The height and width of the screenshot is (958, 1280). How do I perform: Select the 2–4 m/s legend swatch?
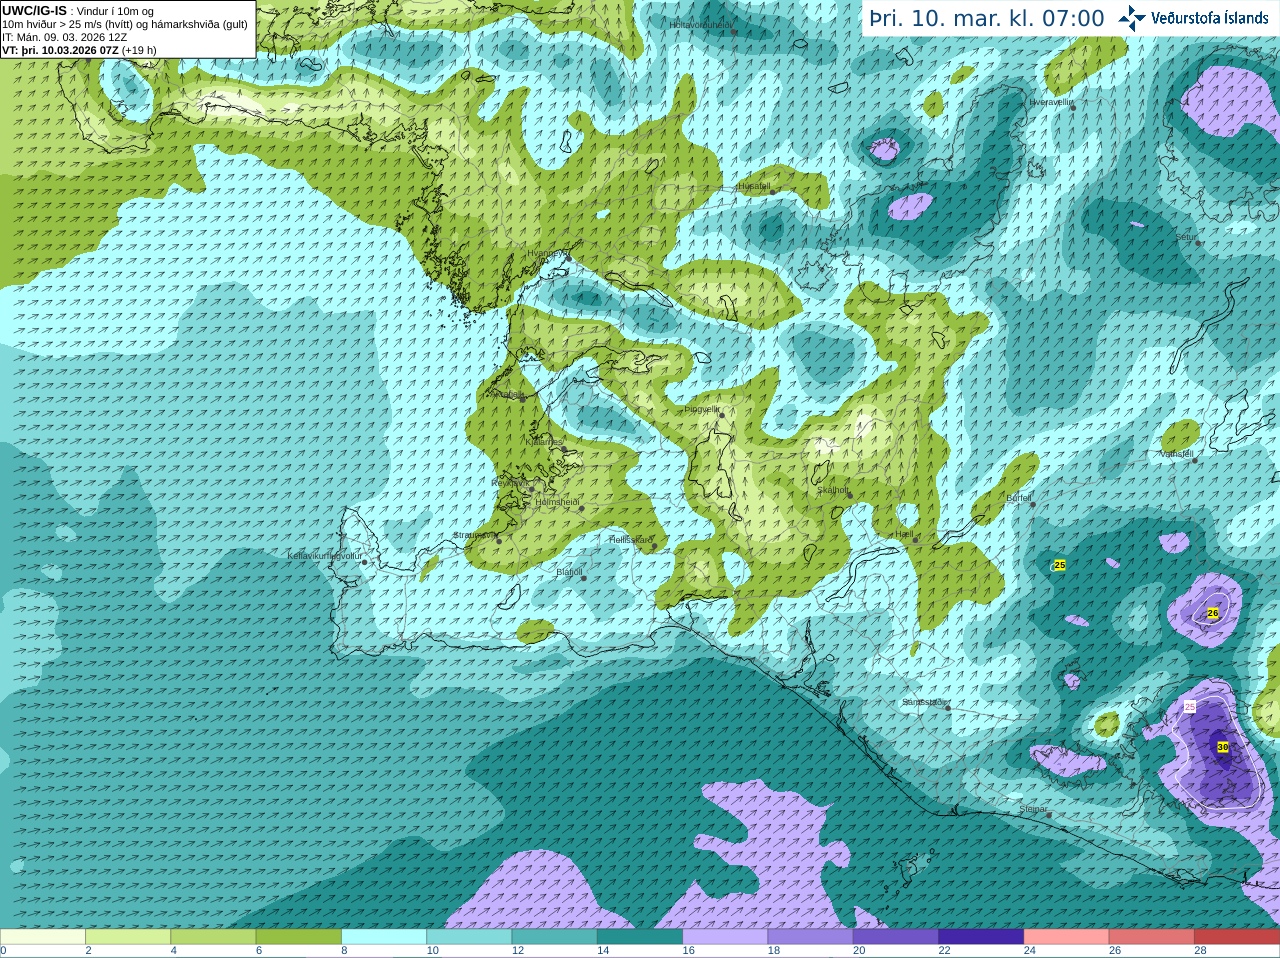pyautogui.click(x=128, y=937)
